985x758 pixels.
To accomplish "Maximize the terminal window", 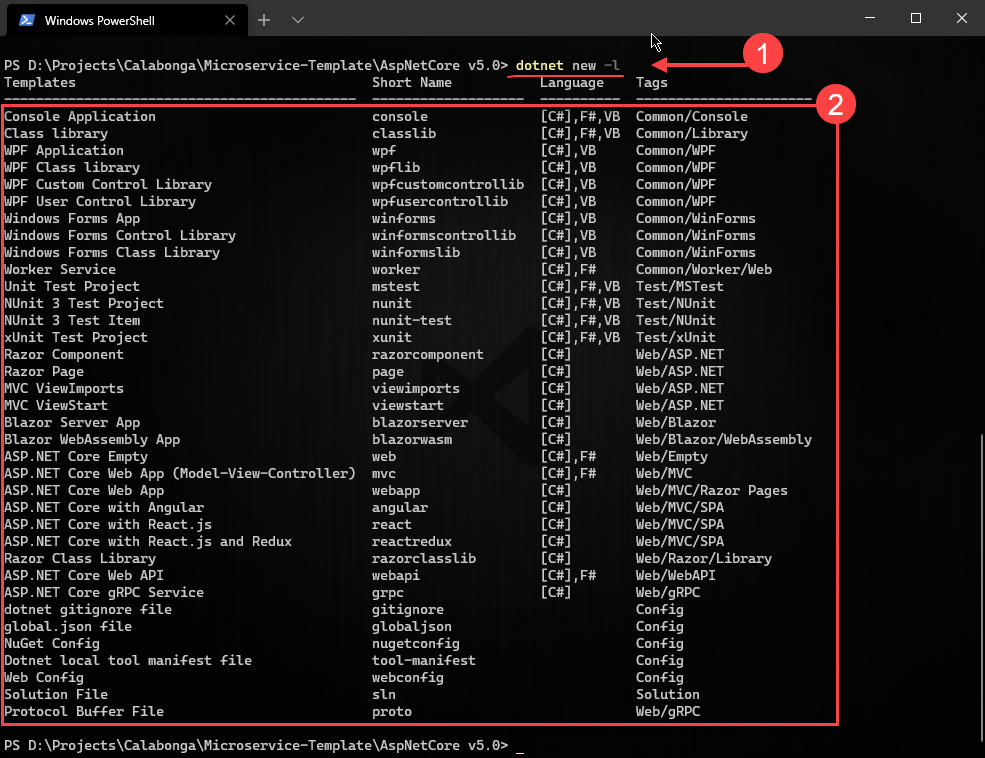I will point(916,18).
